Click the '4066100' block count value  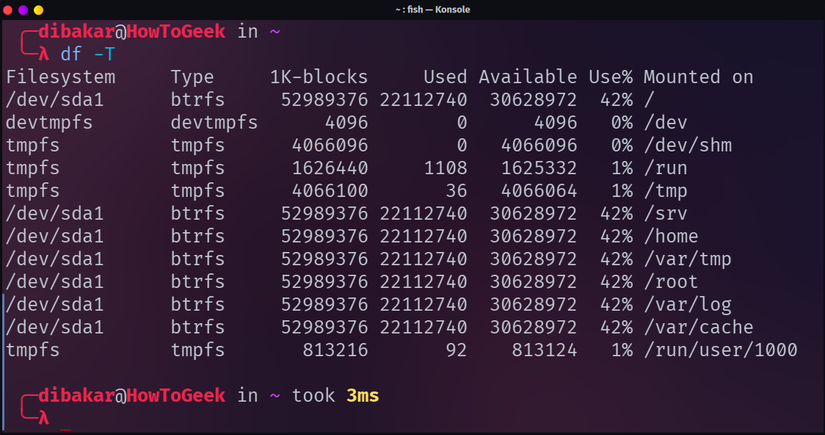(330, 191)
